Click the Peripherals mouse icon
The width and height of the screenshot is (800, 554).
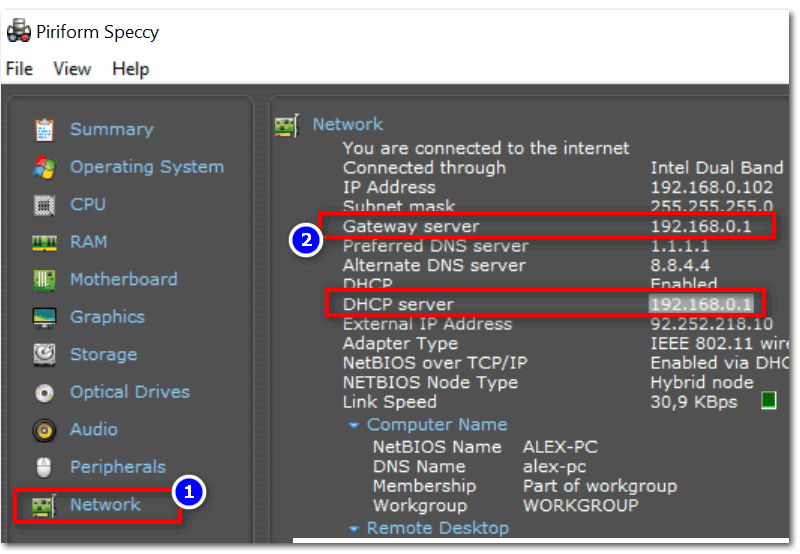click(x=44, y=467)
